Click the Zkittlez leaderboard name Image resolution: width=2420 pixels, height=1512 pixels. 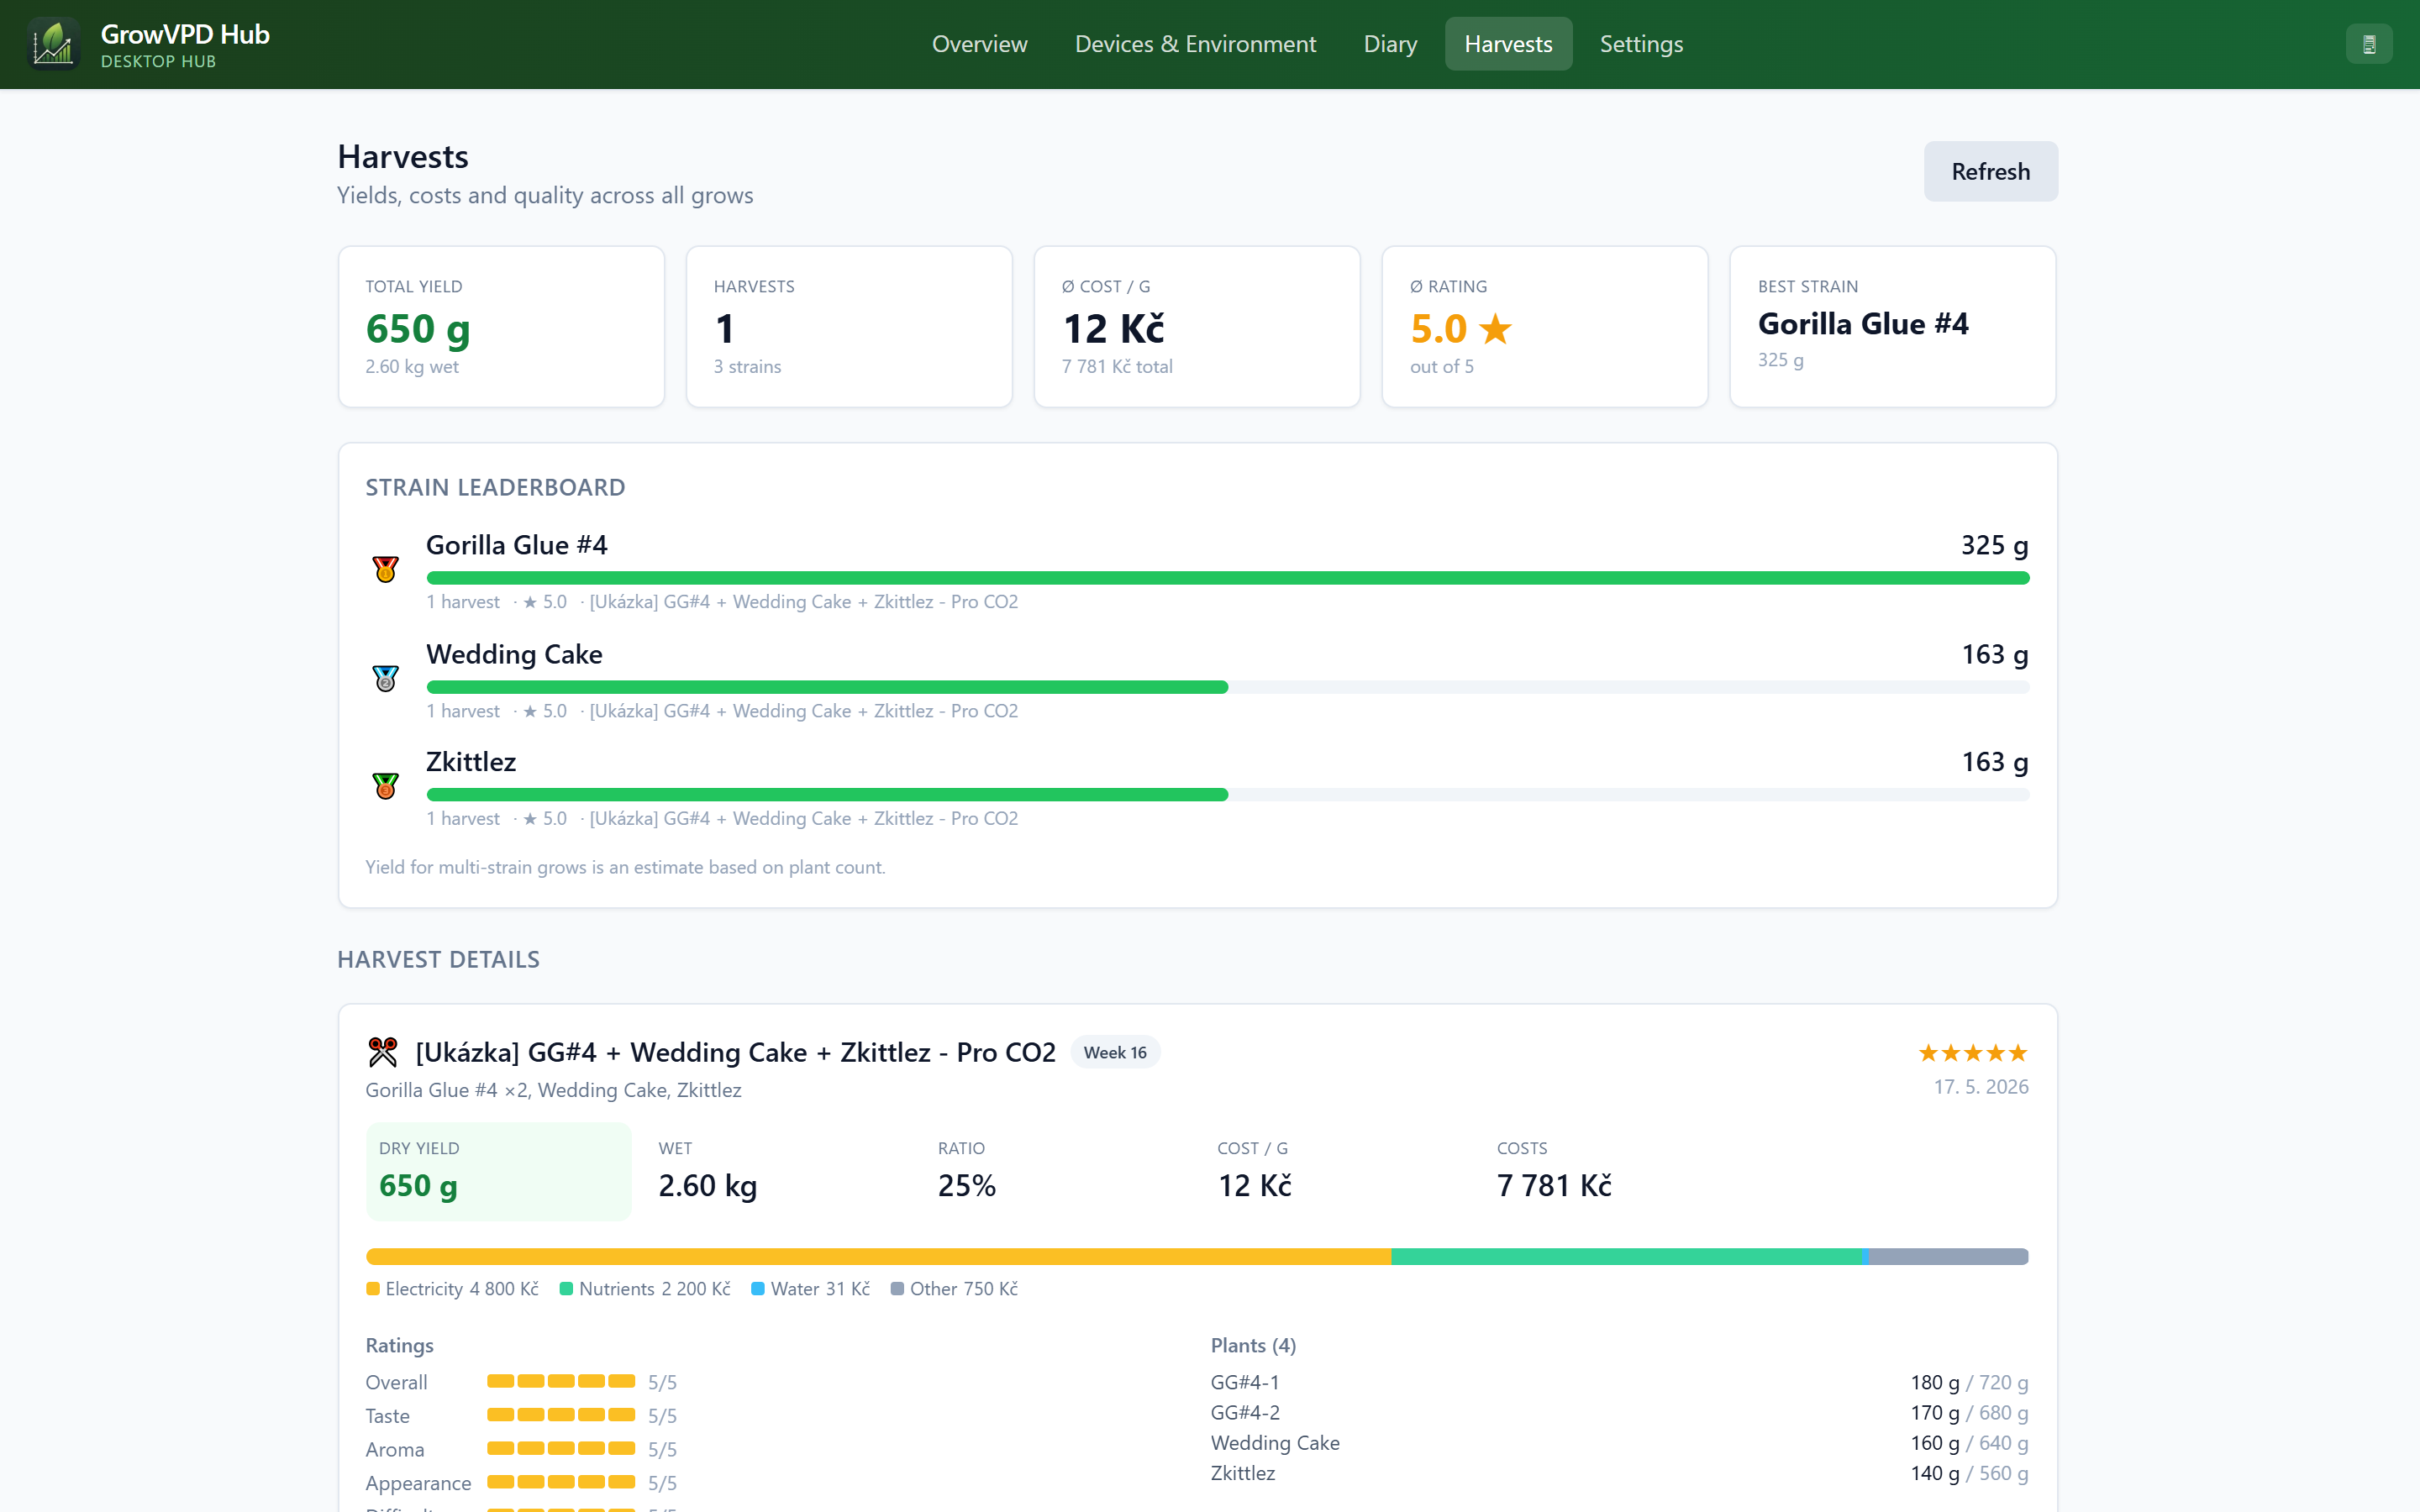(471, 762)
